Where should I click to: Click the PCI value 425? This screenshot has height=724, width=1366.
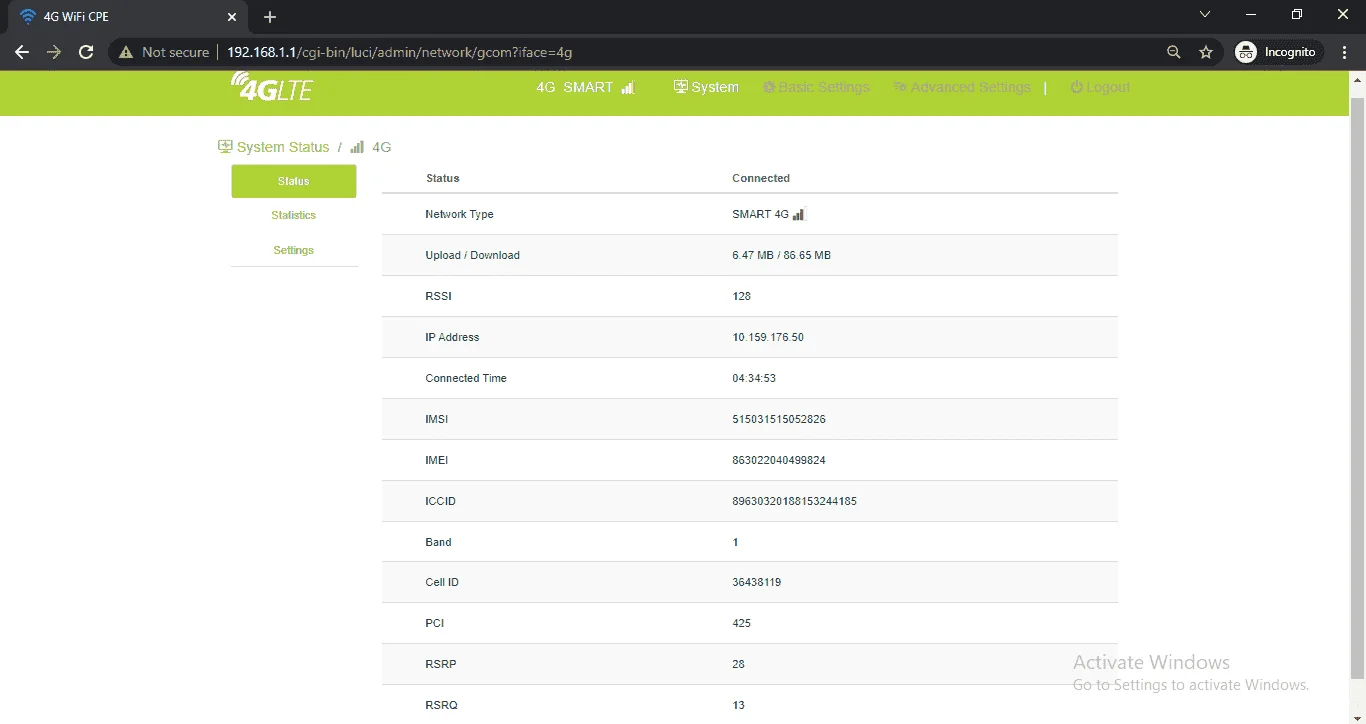[x=741, y=623]
